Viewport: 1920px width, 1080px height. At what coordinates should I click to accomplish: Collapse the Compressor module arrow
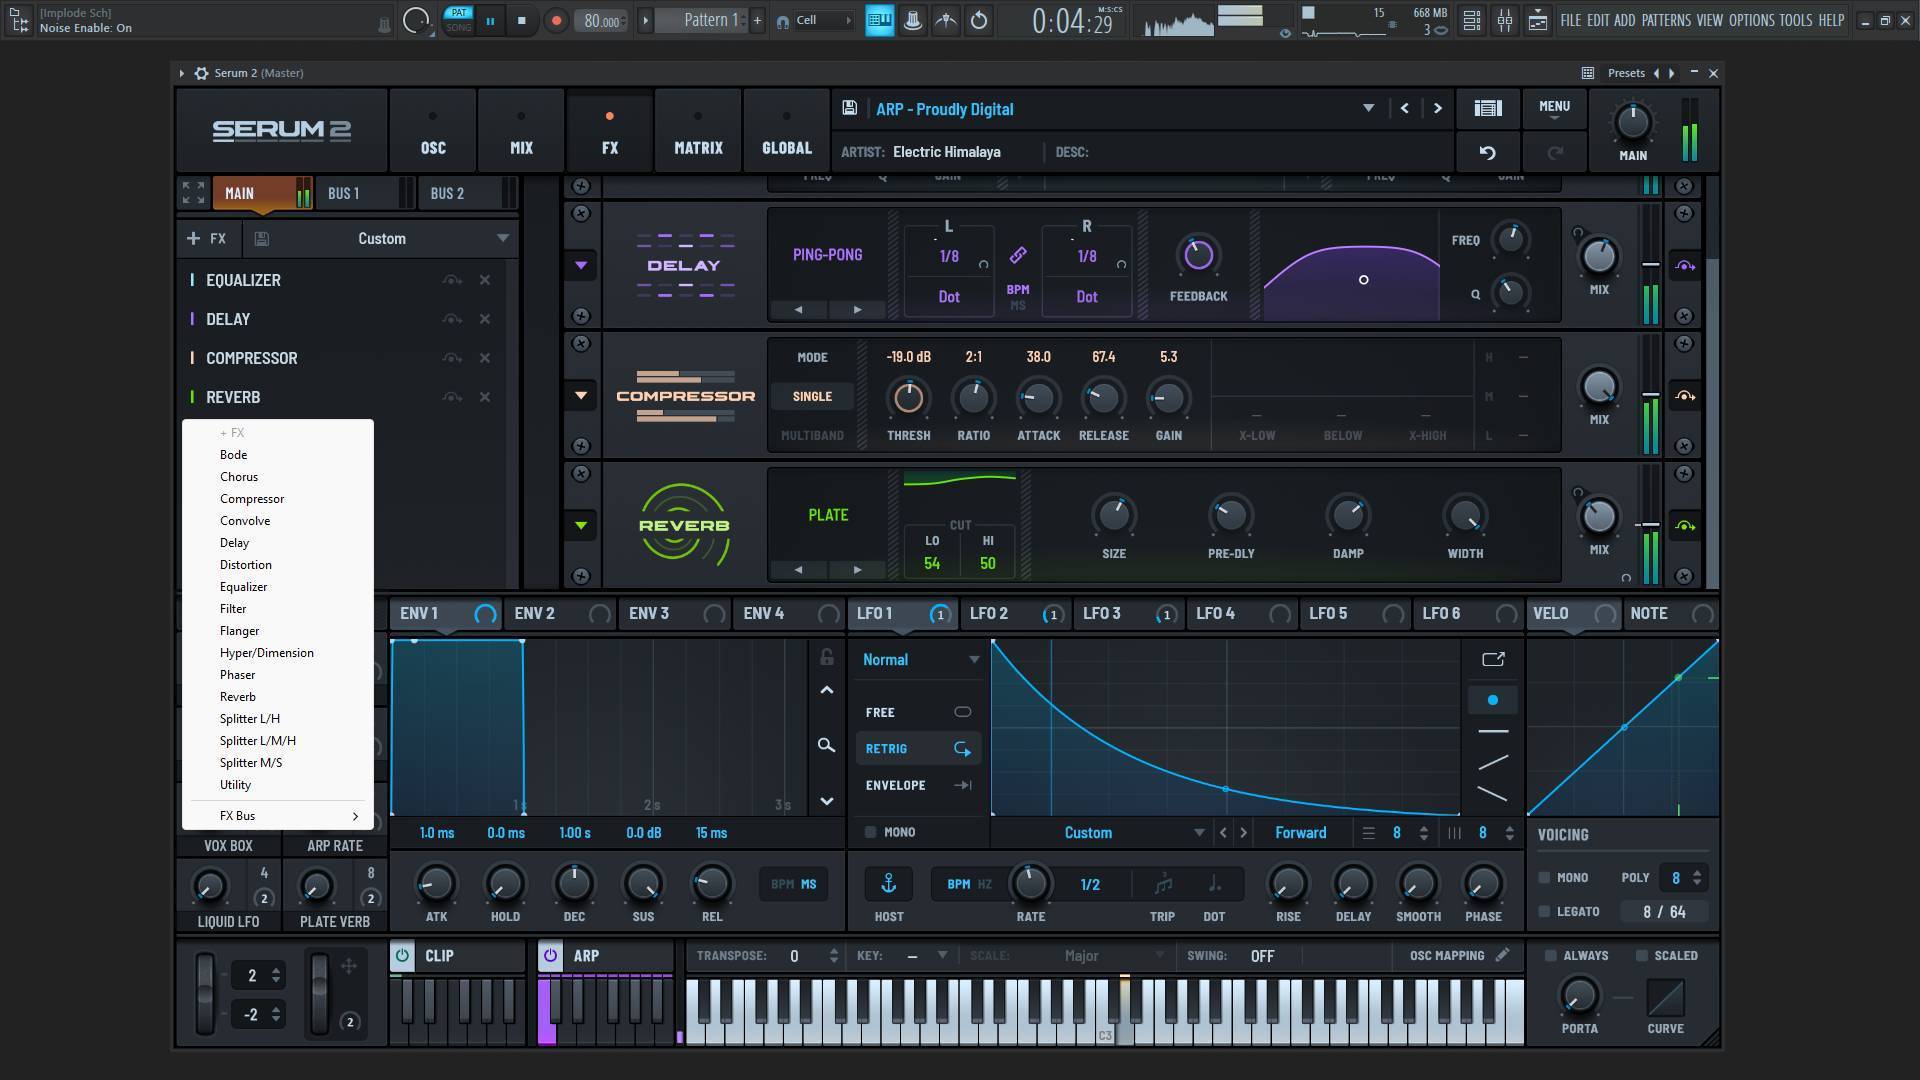(580, 395)
